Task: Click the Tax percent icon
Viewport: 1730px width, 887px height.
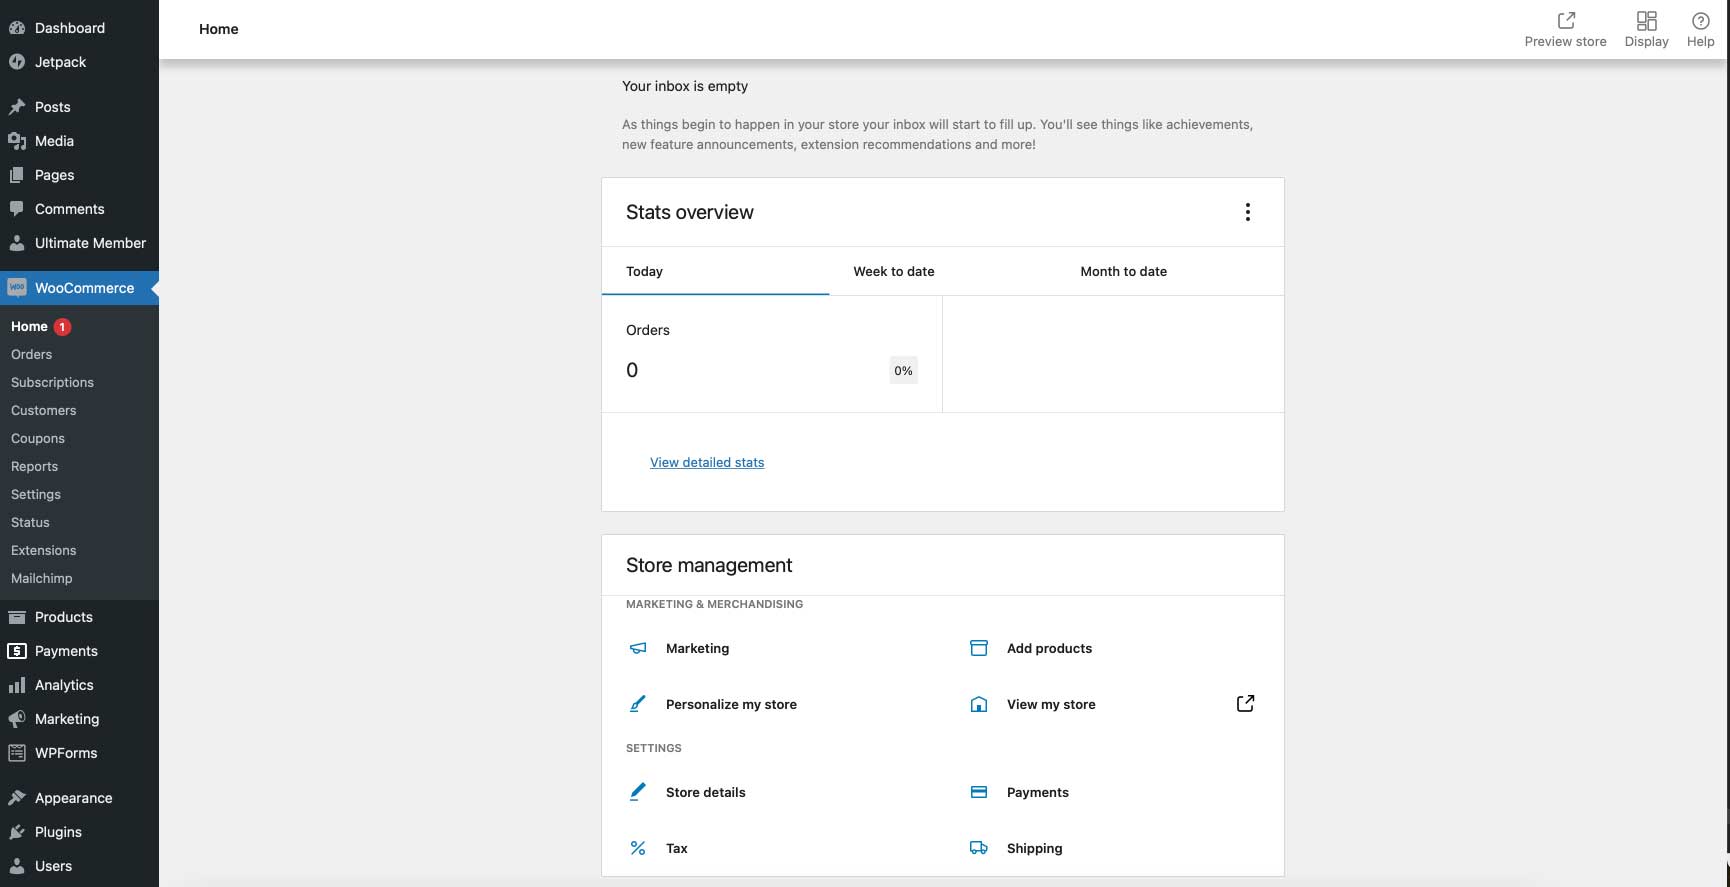Action: tap(638, 848)
